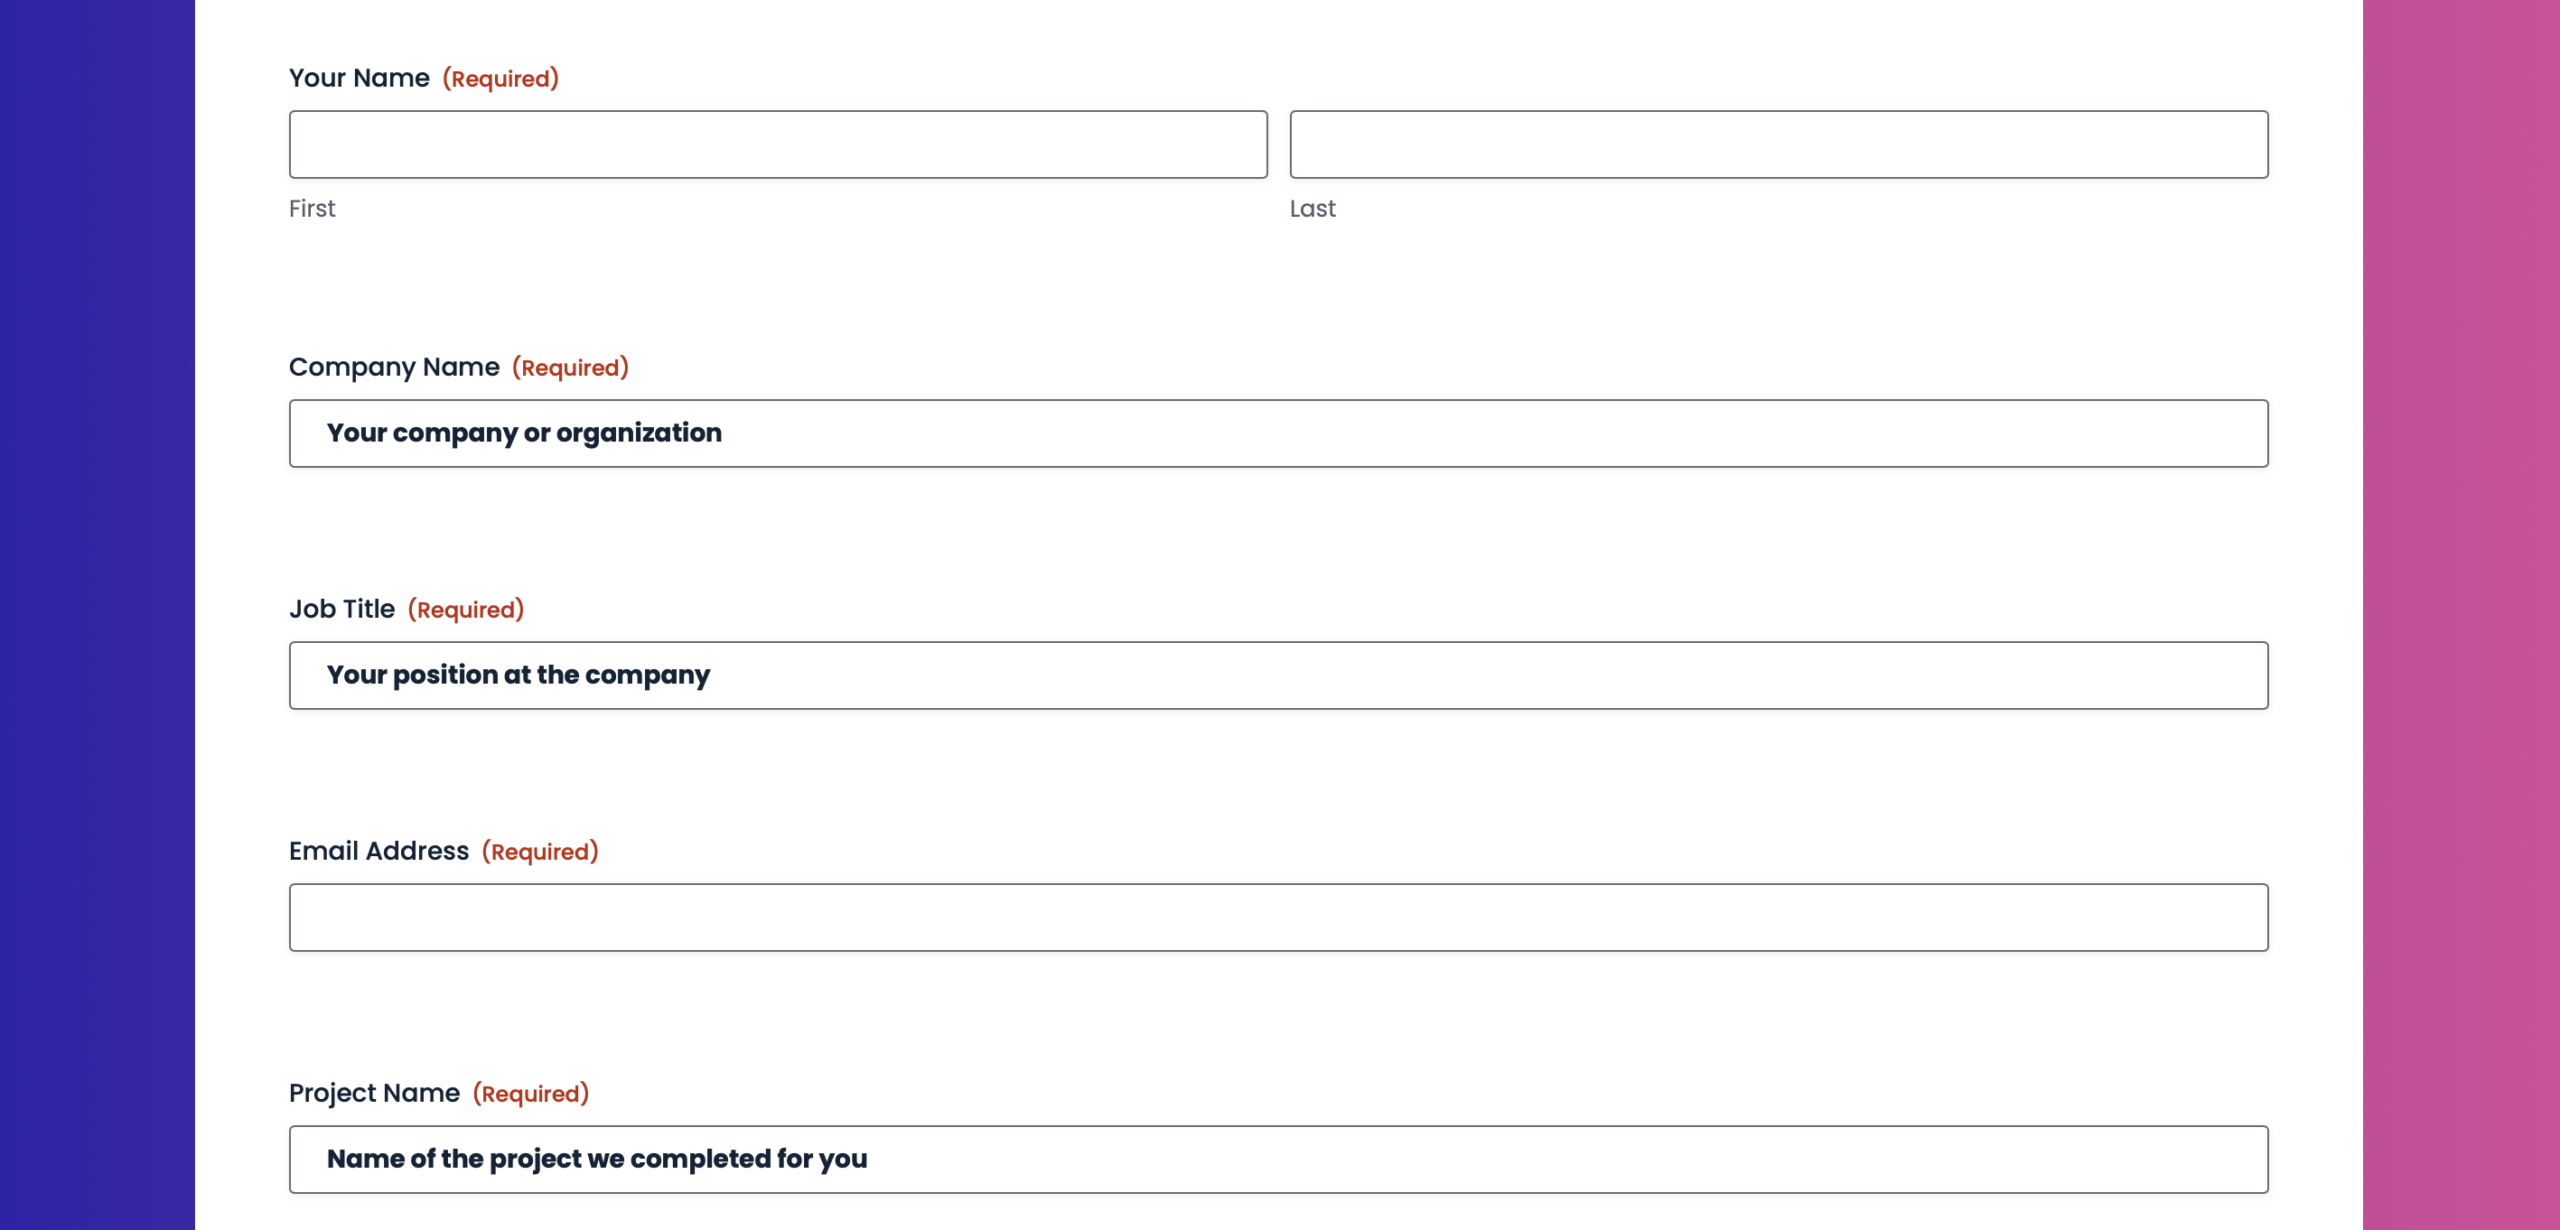Click the First name input field
The image size is (2560, 1230).
pyautogui.click(x=778, y=145)
